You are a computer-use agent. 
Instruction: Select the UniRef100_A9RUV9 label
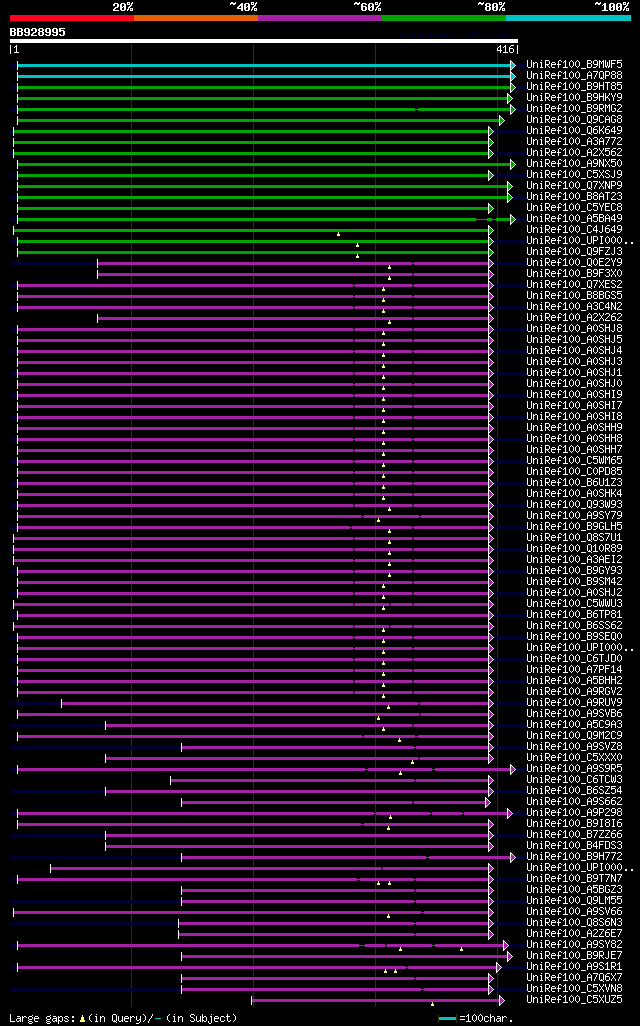tap(575, 702)
